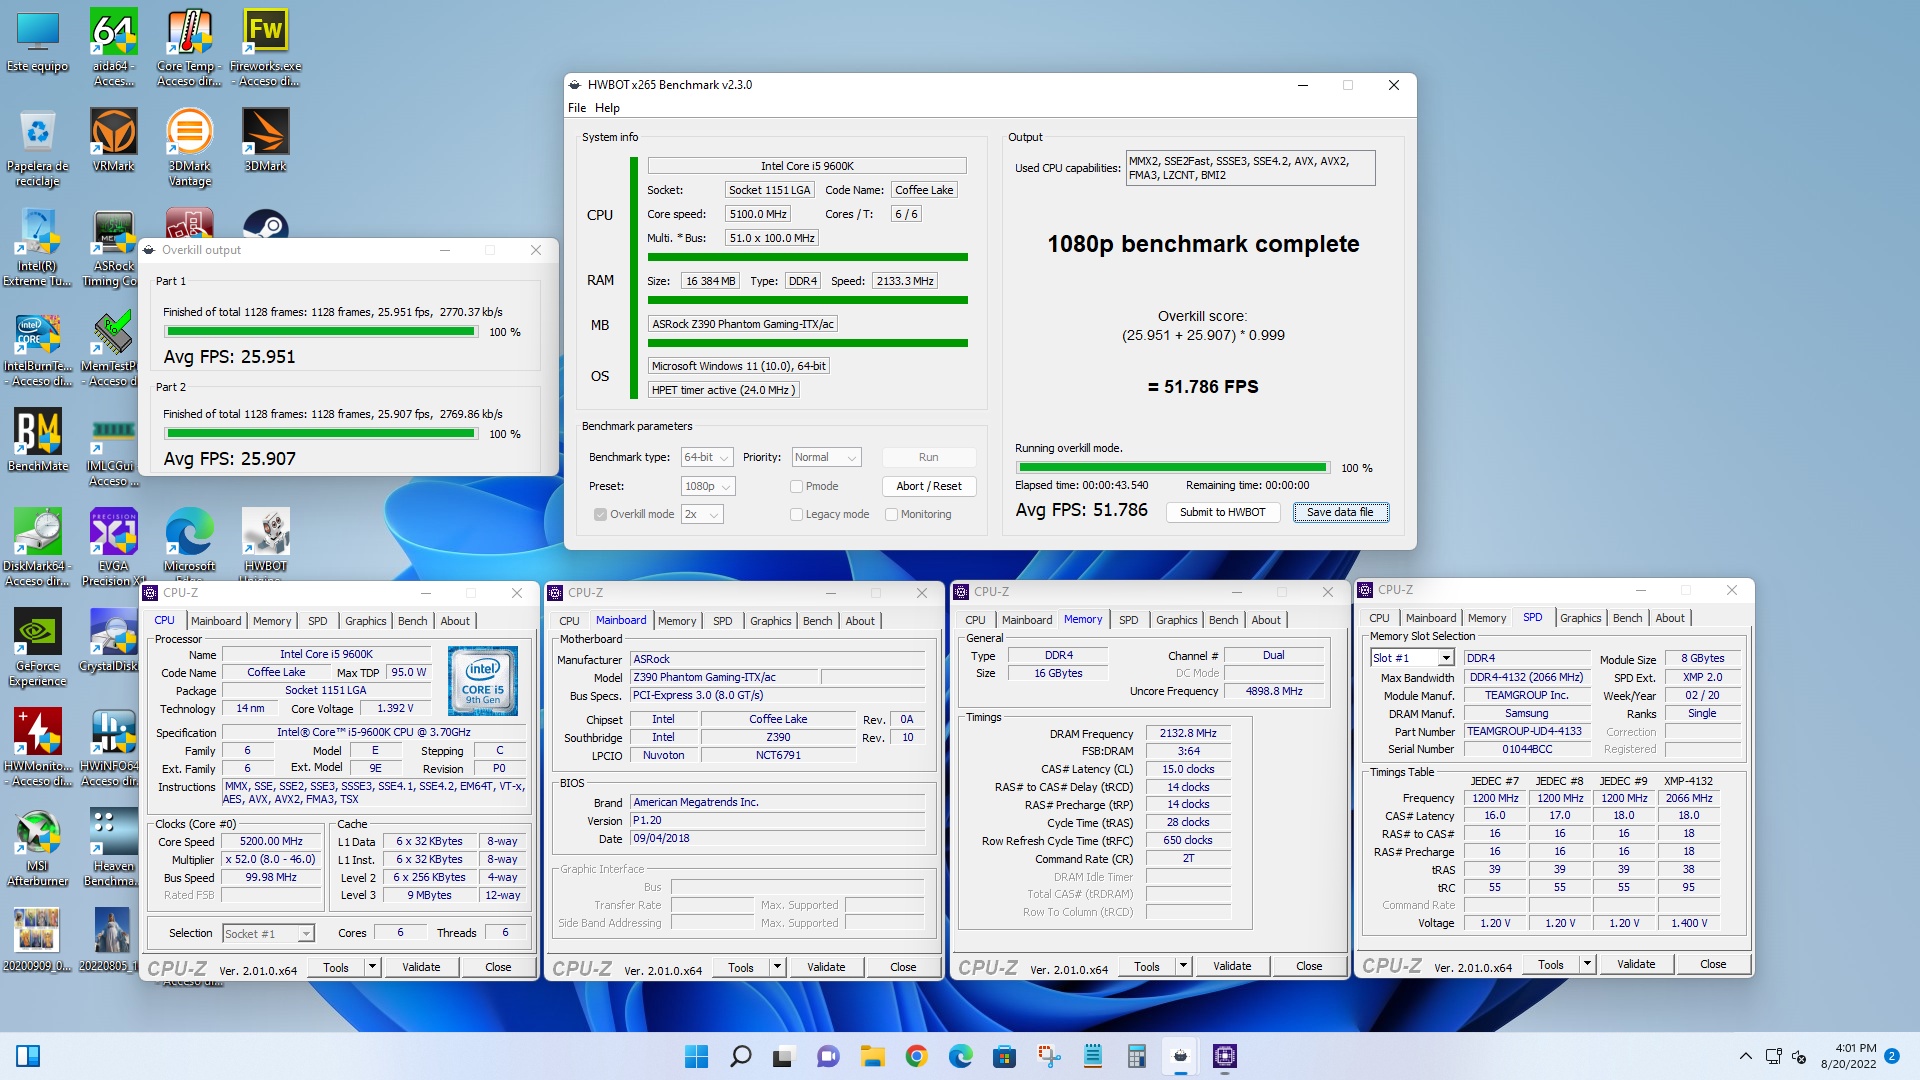Switch to SPD tab in Memory CPU-Z window
The height and width of the screenshot is (1080, 1920).
point(1128,620)
